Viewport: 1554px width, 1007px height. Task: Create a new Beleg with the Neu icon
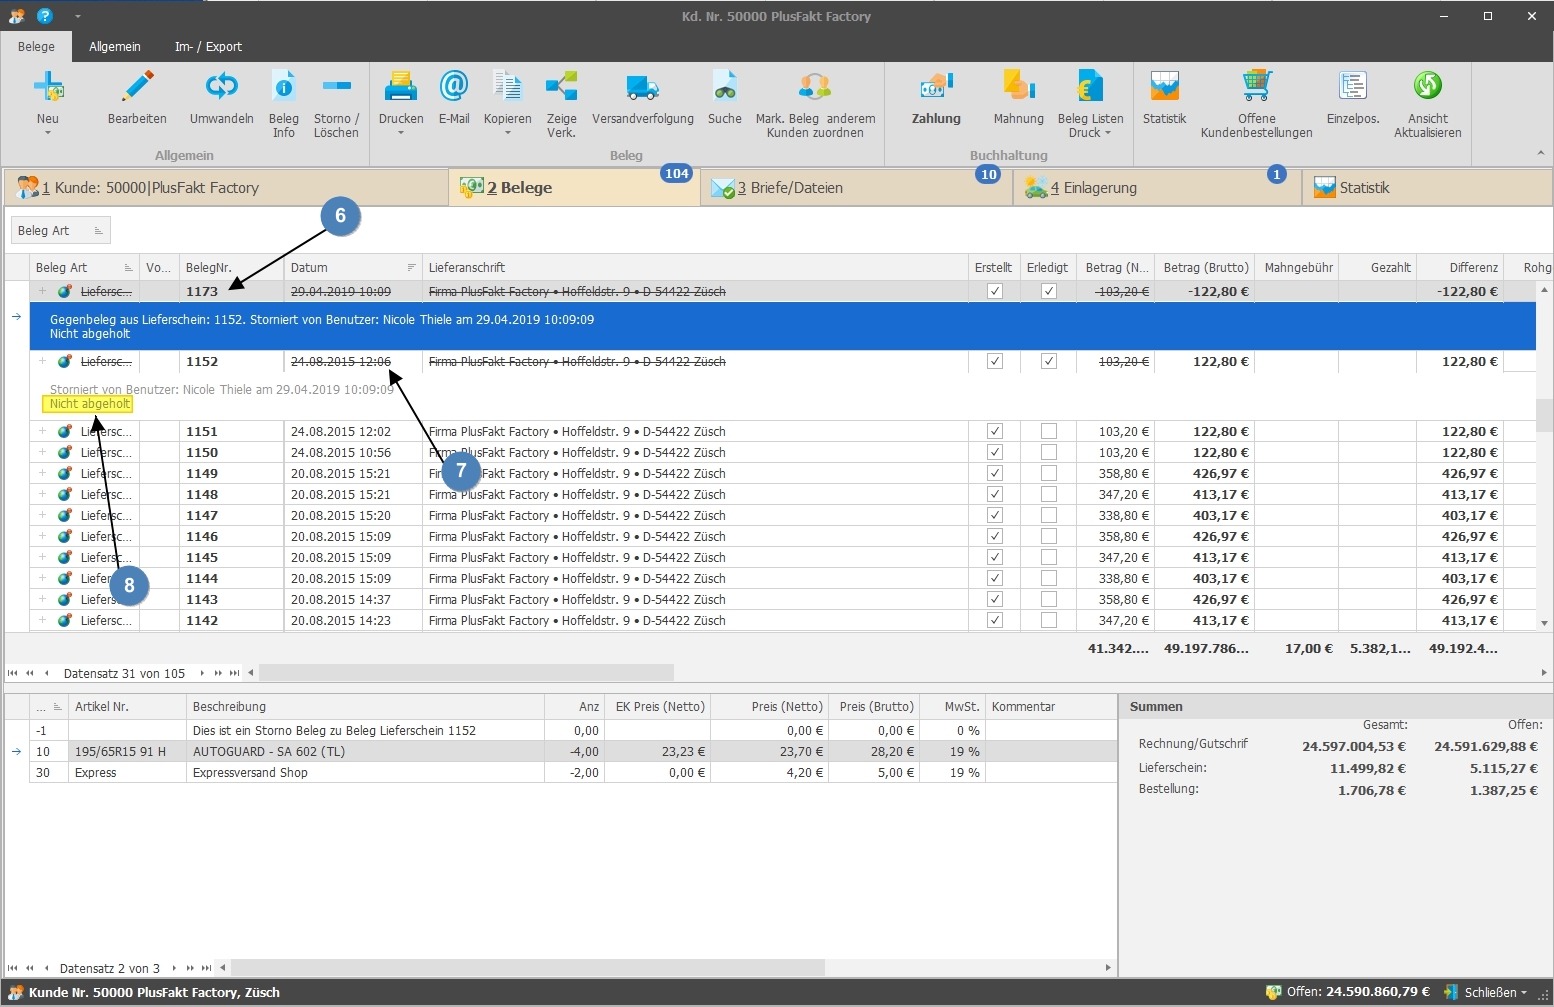[48, 88]
